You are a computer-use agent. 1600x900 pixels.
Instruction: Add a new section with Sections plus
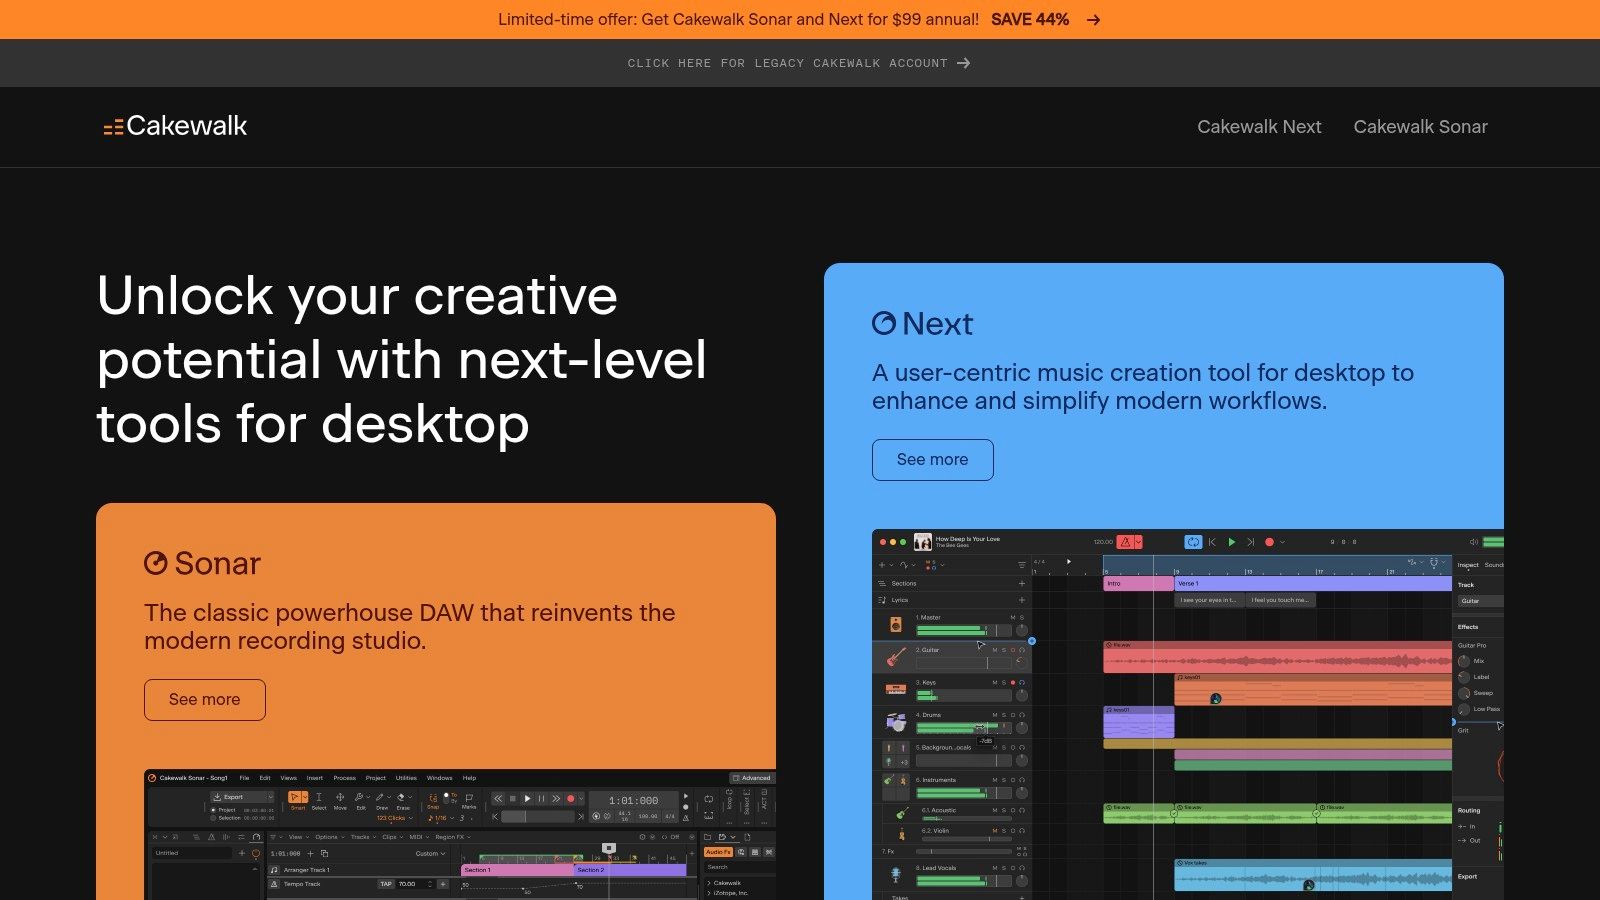tap(1022, 583)
